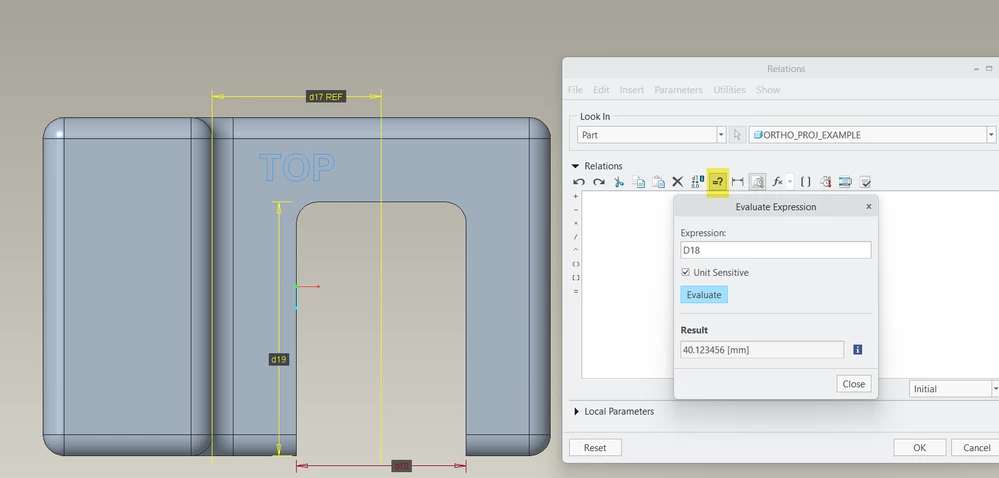Viewport: 999px width, 478px height.
Task: Sort the relations using toolbar icon
Action: (x=845, y=182)
